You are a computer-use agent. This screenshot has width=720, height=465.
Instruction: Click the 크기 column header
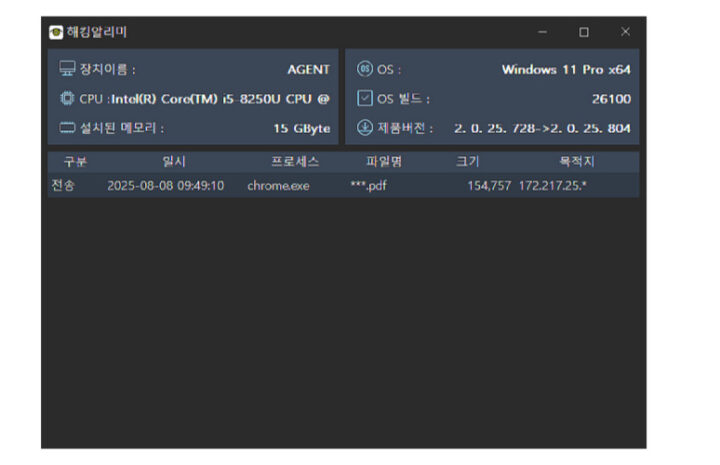click(467, 162)
